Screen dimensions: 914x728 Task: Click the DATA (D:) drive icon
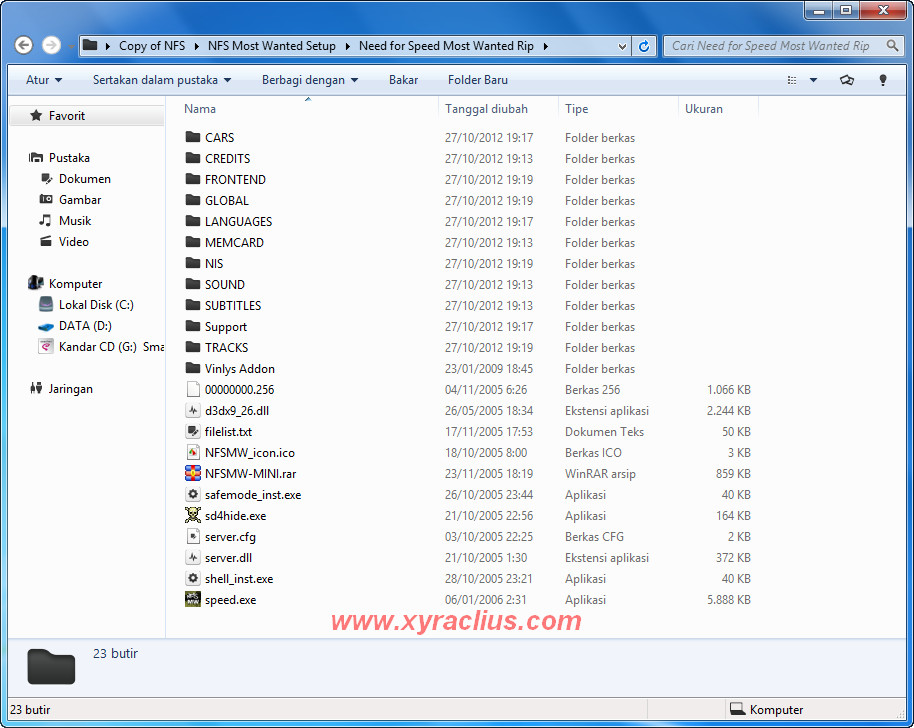[x=45, y=326]
